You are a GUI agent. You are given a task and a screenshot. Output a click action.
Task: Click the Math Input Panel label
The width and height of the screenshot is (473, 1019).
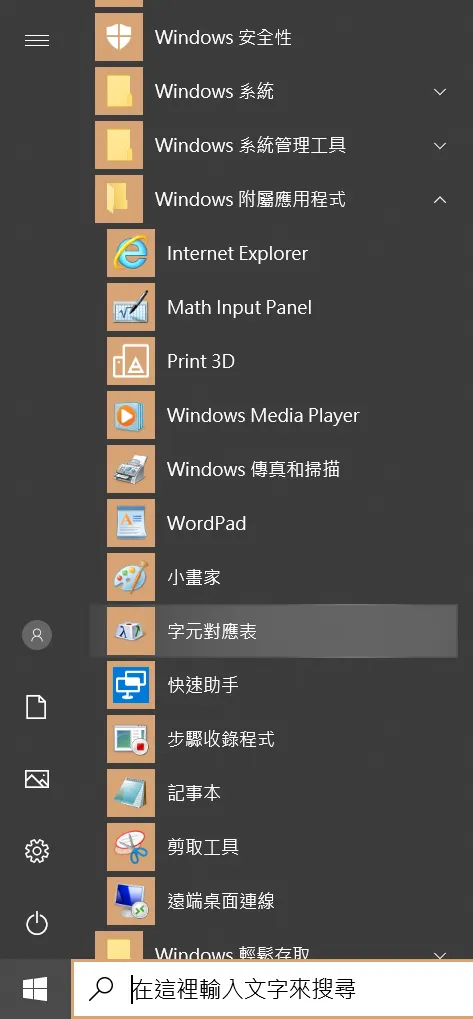239,307
